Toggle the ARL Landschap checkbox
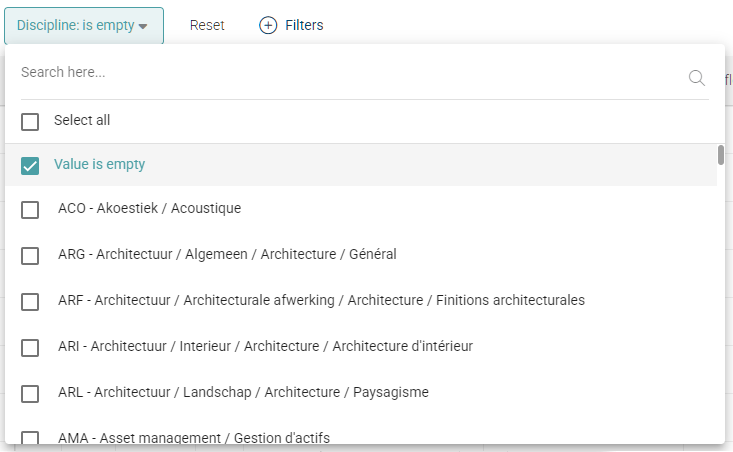The image size is (733, 452). [30, 393]
